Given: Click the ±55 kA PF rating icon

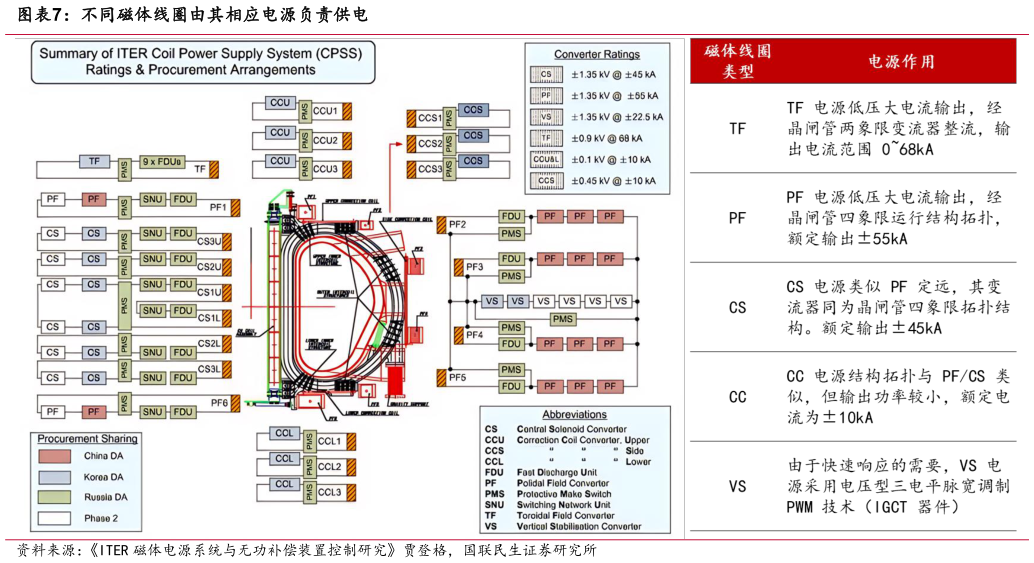Looking at the screenshot, I should (x=545, y=96).
